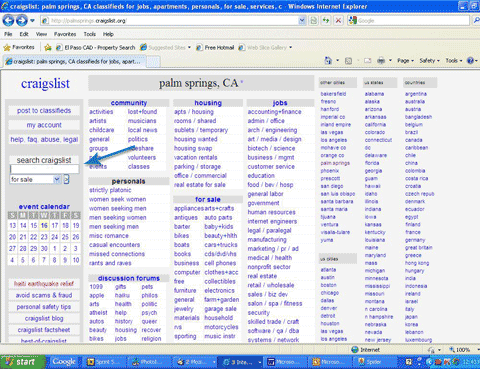
Task: Open accounting+finance jobs category
Action: pos(274,112)
